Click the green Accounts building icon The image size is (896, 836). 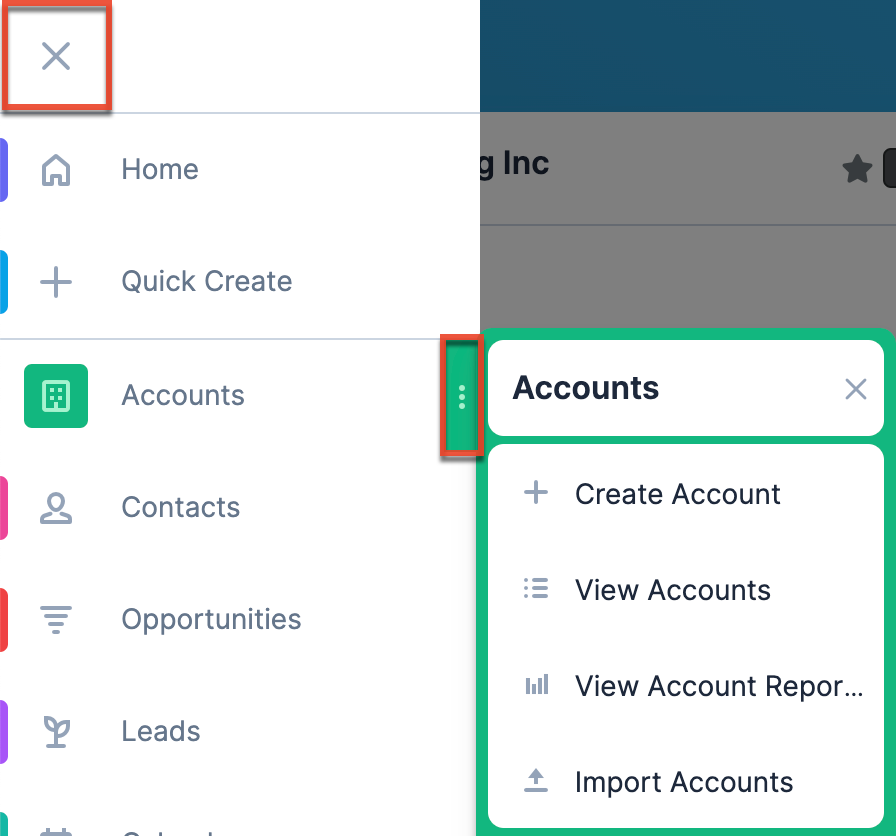point(56,396)
